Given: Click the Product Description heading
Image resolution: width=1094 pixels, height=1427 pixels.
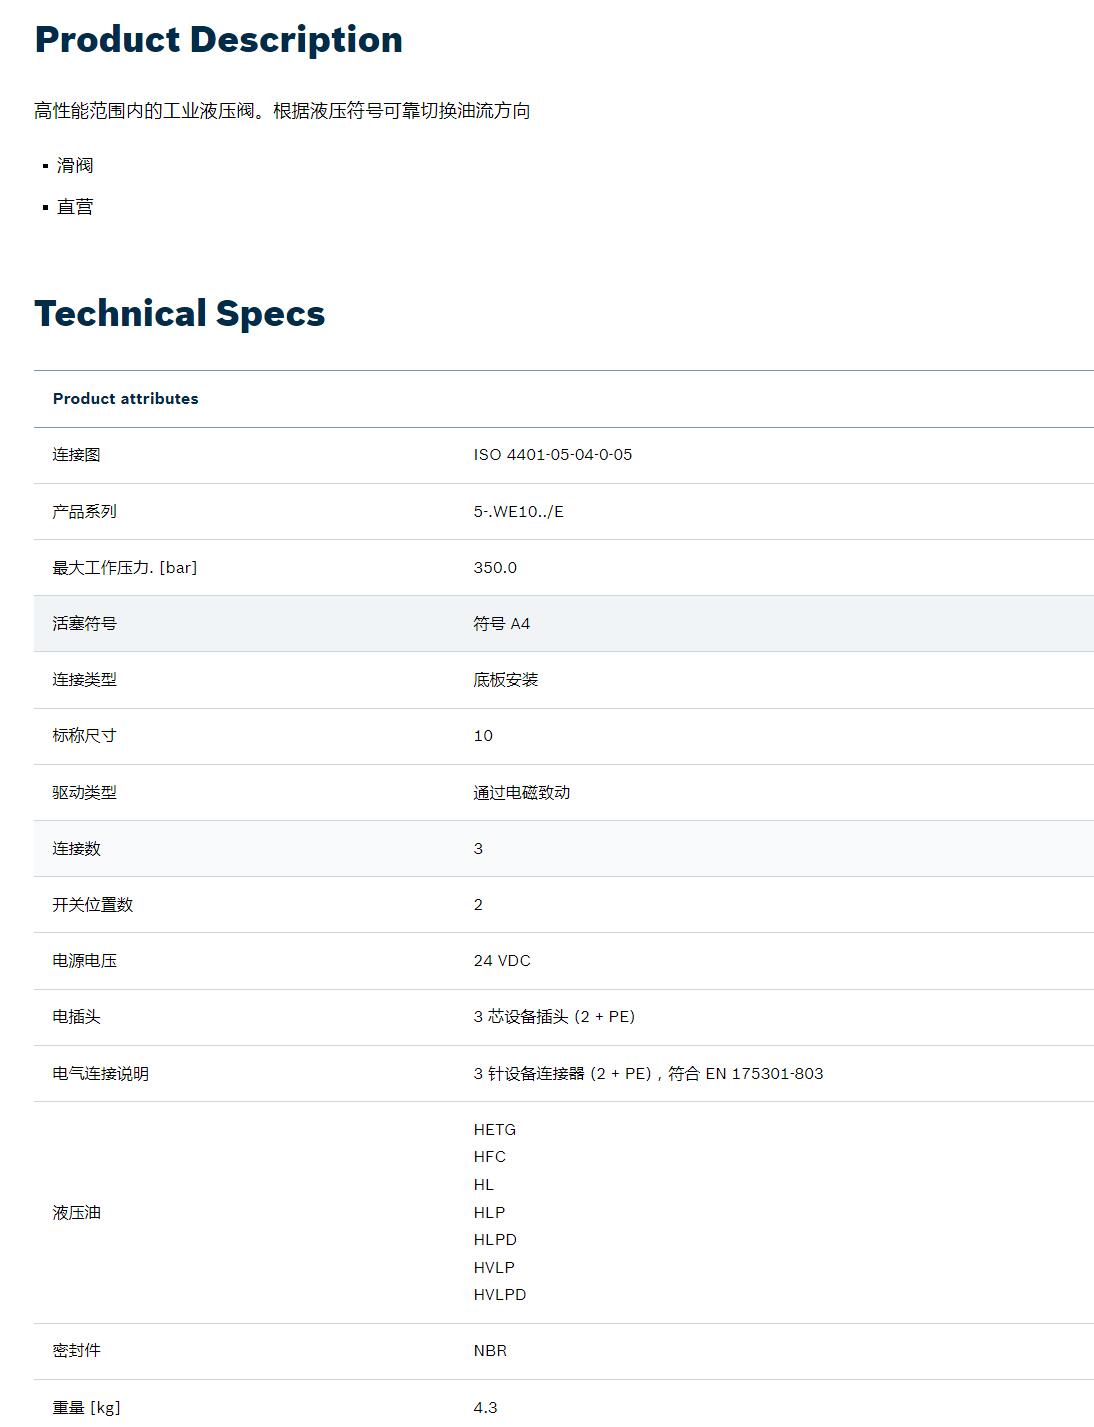Looking at the screenshot, I should 218,40.
